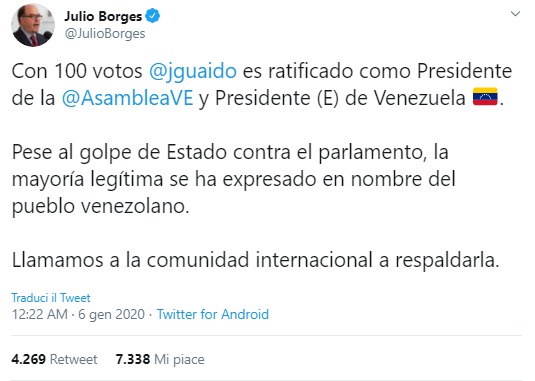Click the line 'Llamamos a la comunidad internacional'
Viewport: 535px width, 381px height.
point(256,260)
